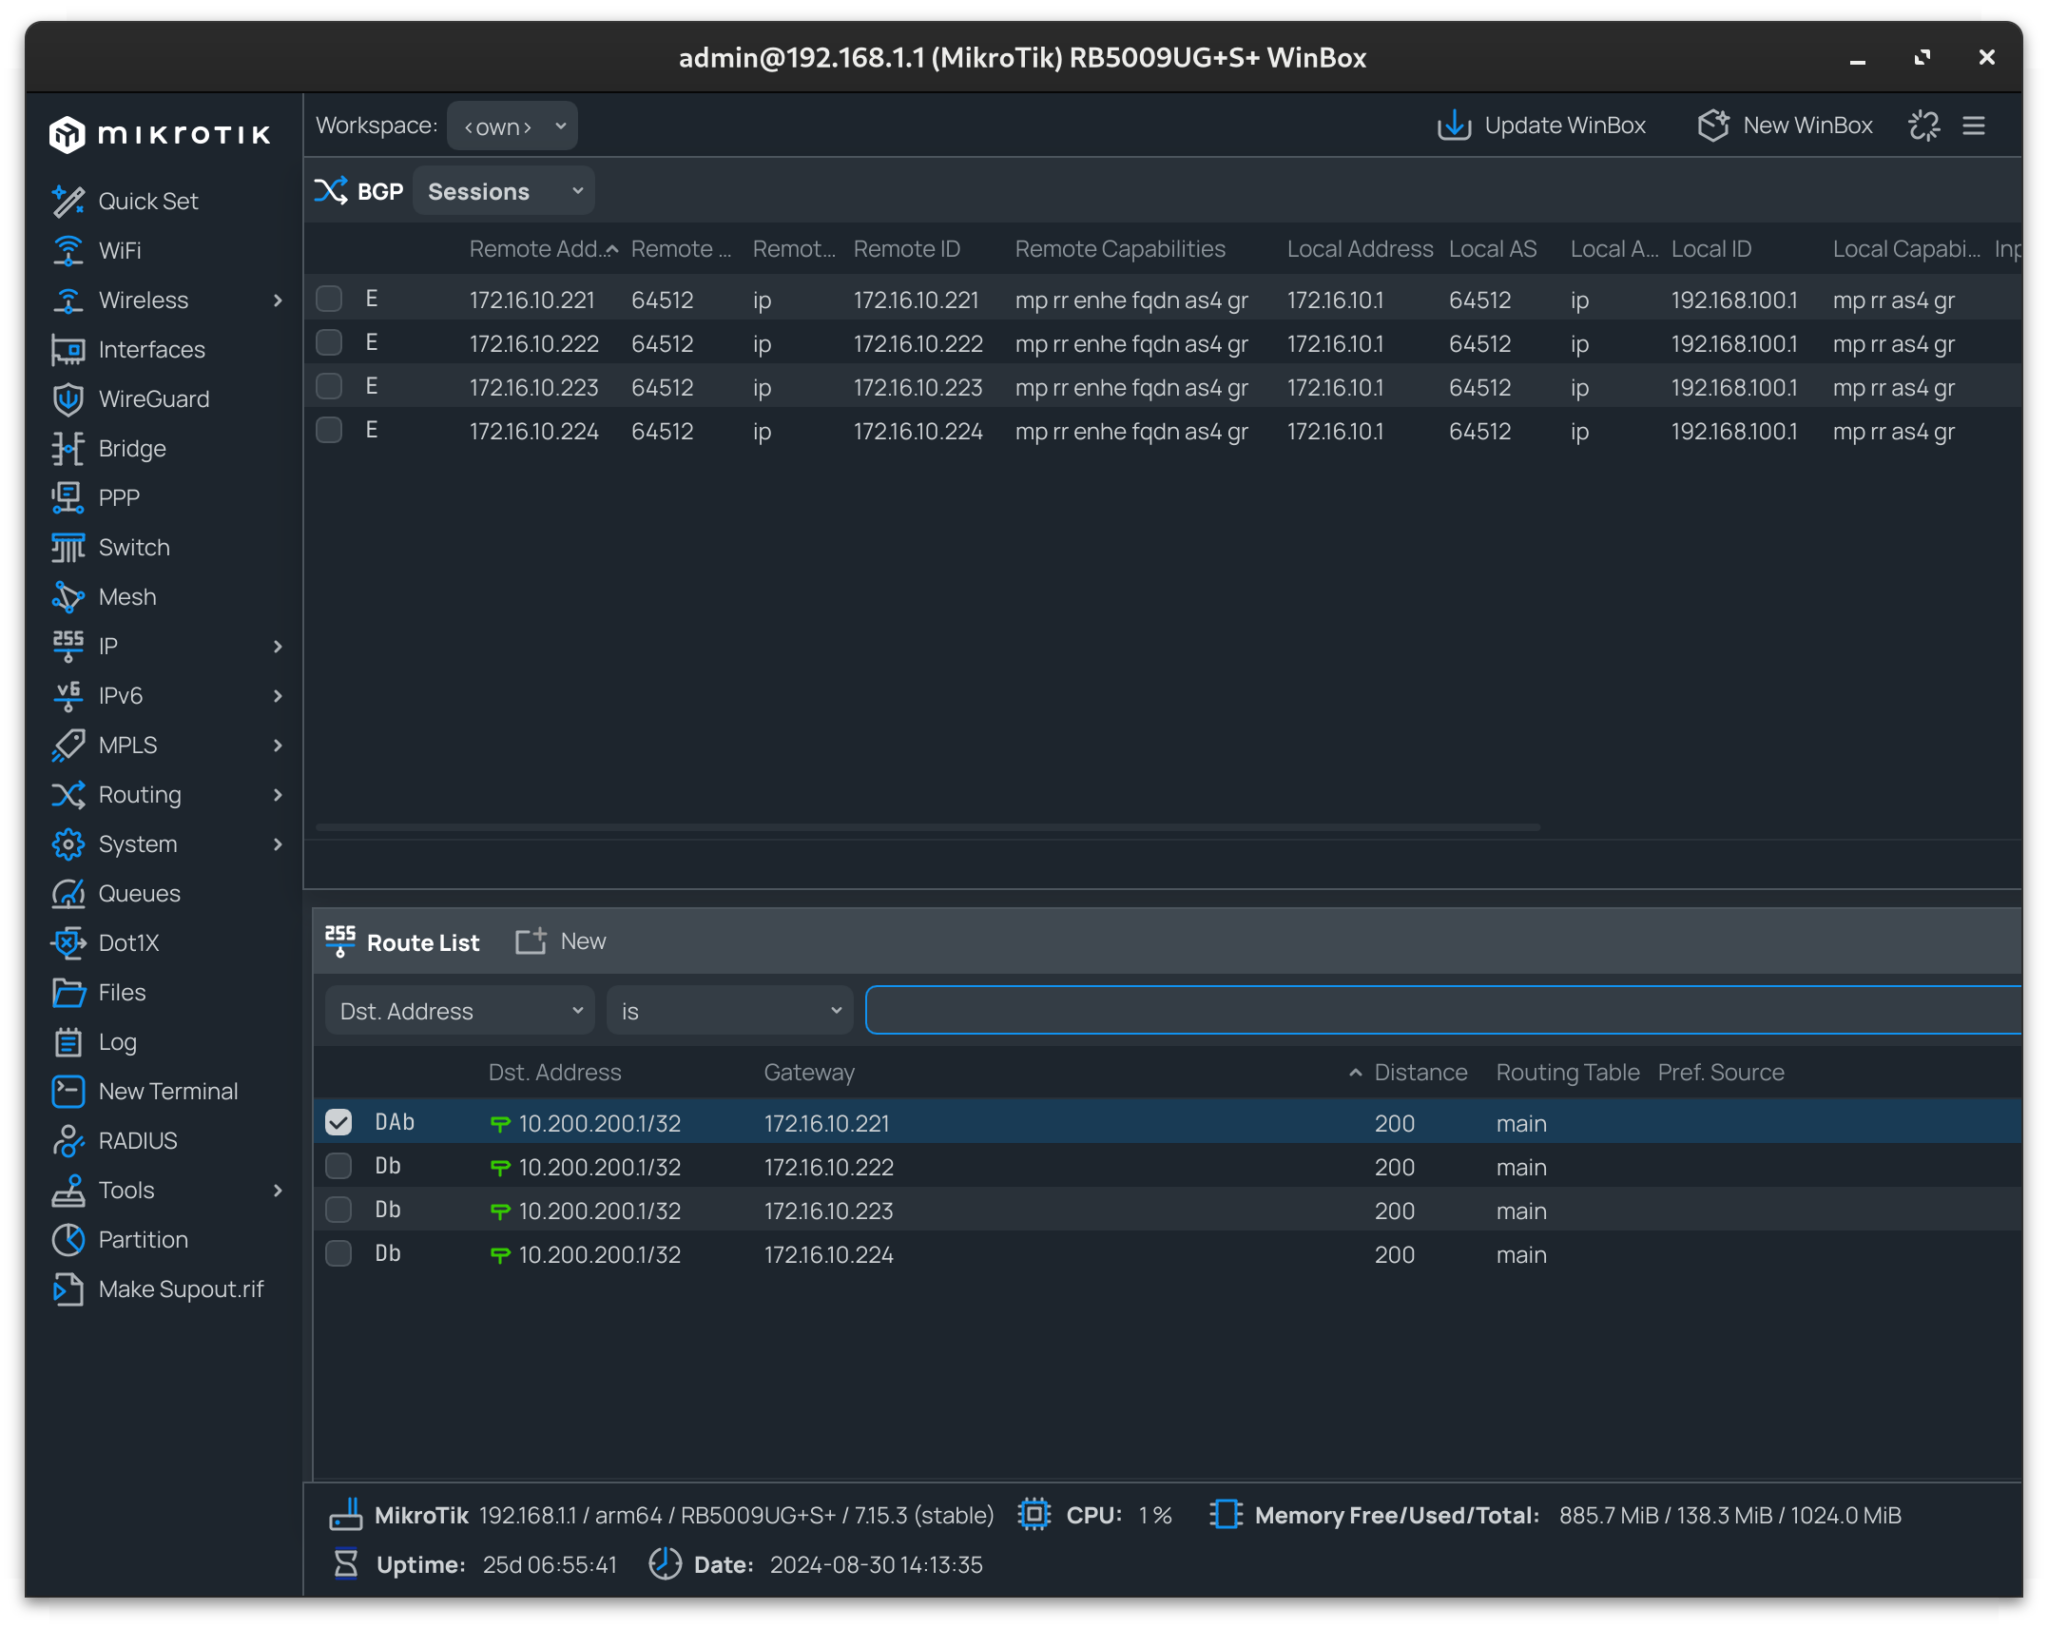Check the route via gateway 172.16.10.224
The height and width of the screenshot is (1628, 2048).
(x=339, y=1254)
